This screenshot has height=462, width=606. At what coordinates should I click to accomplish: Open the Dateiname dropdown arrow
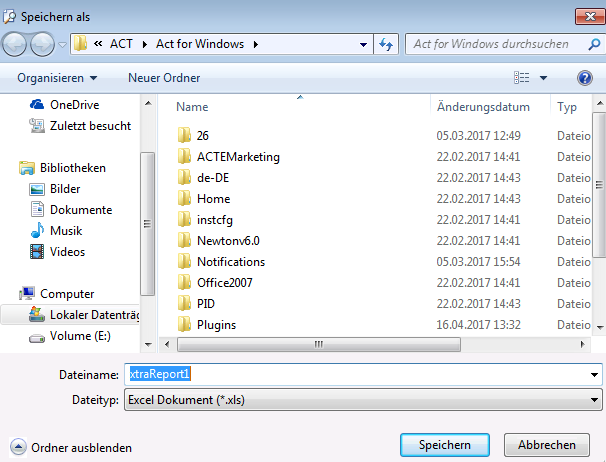pyautogui.click(x=594, y=375)
